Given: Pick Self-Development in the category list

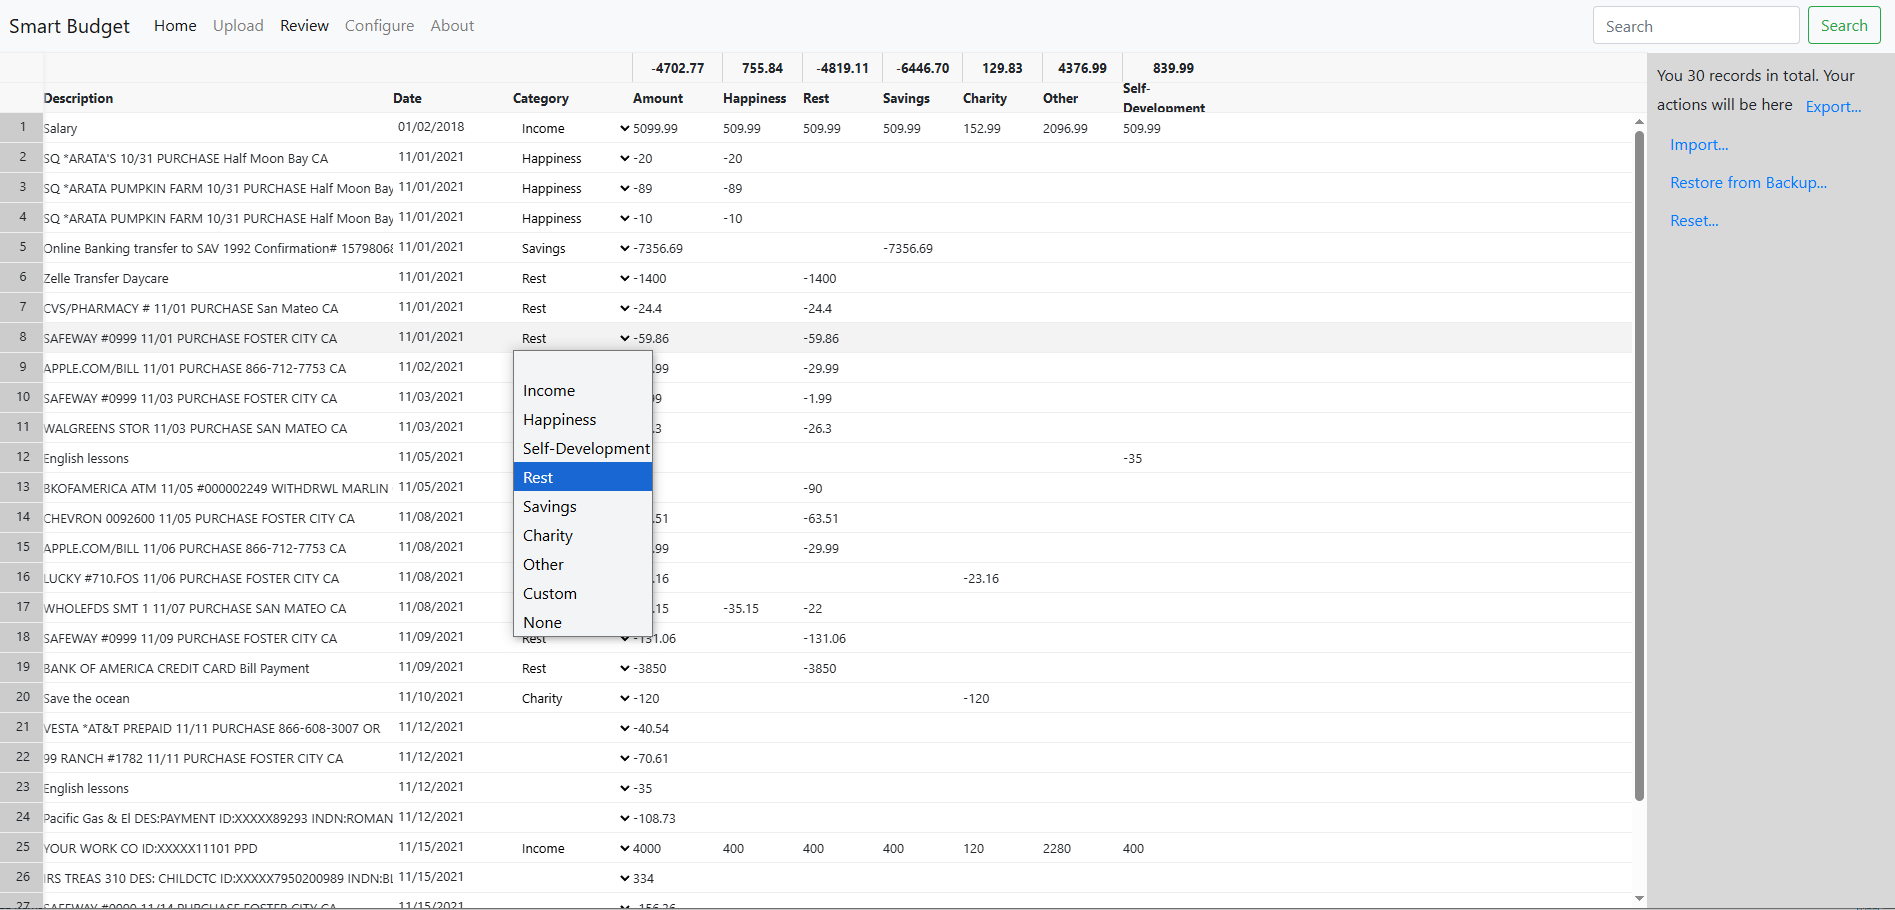Looking at the screenshot, I should tap(585, 449).
